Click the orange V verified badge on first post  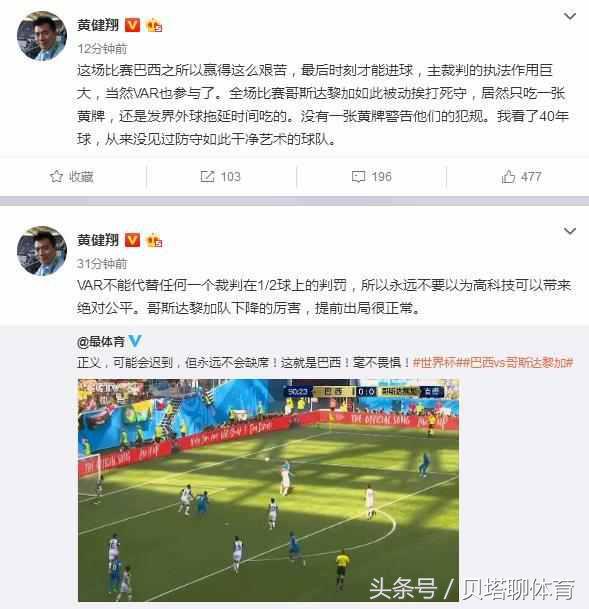click(132, 25)
